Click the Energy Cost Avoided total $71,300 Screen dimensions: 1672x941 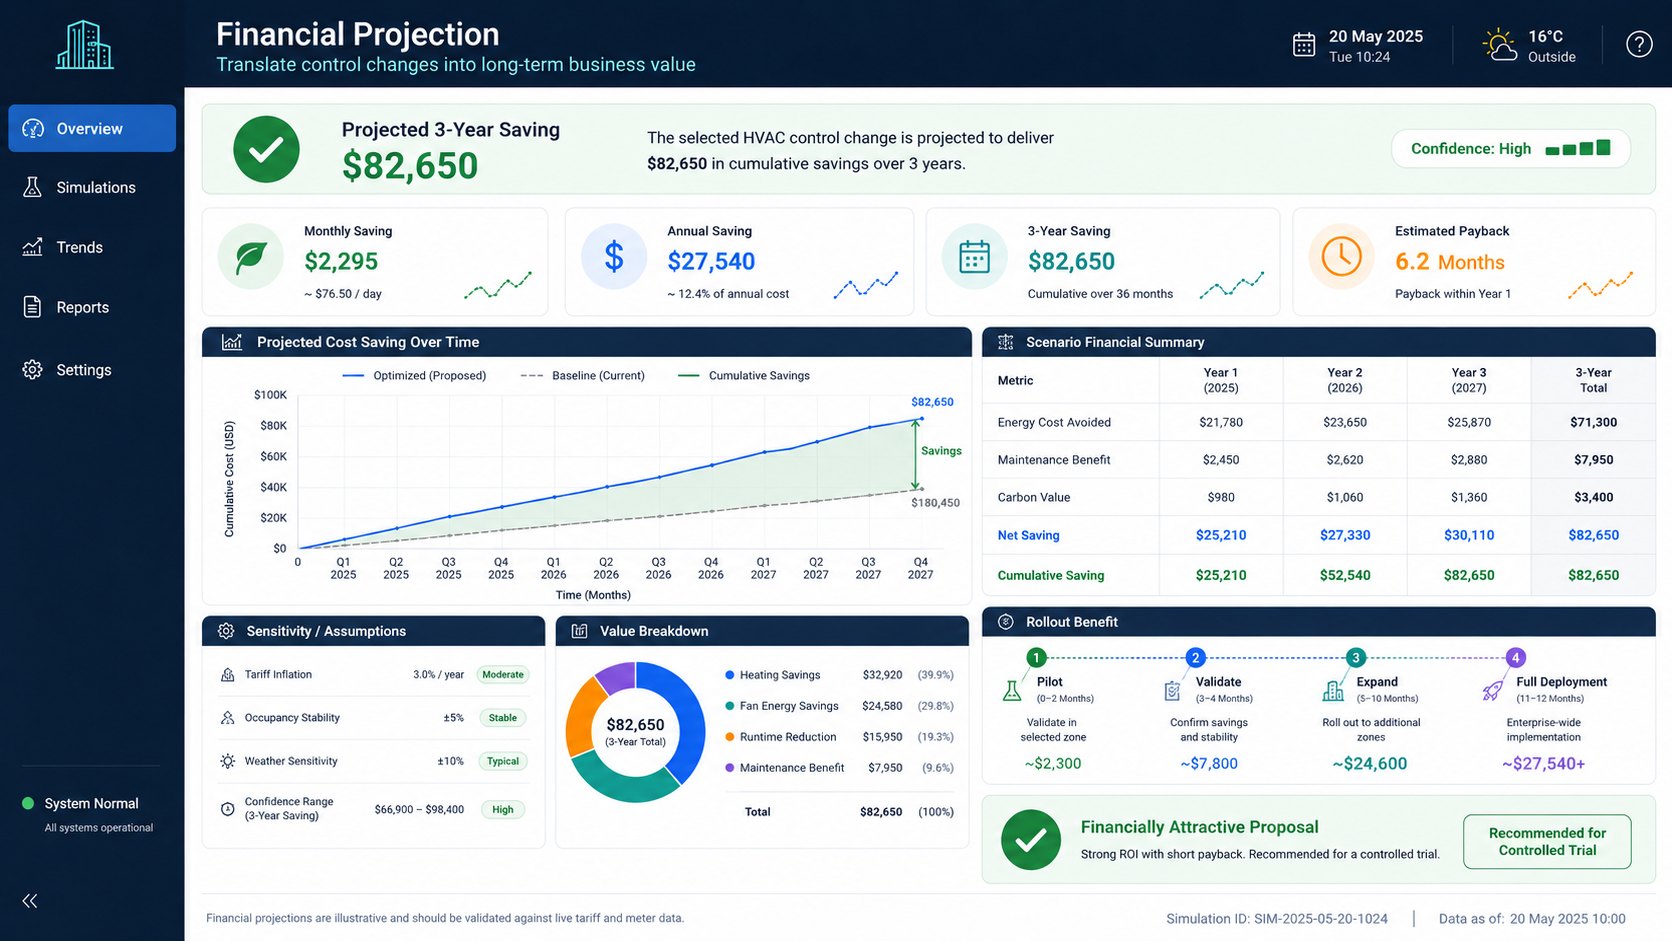coord(1593,422)
